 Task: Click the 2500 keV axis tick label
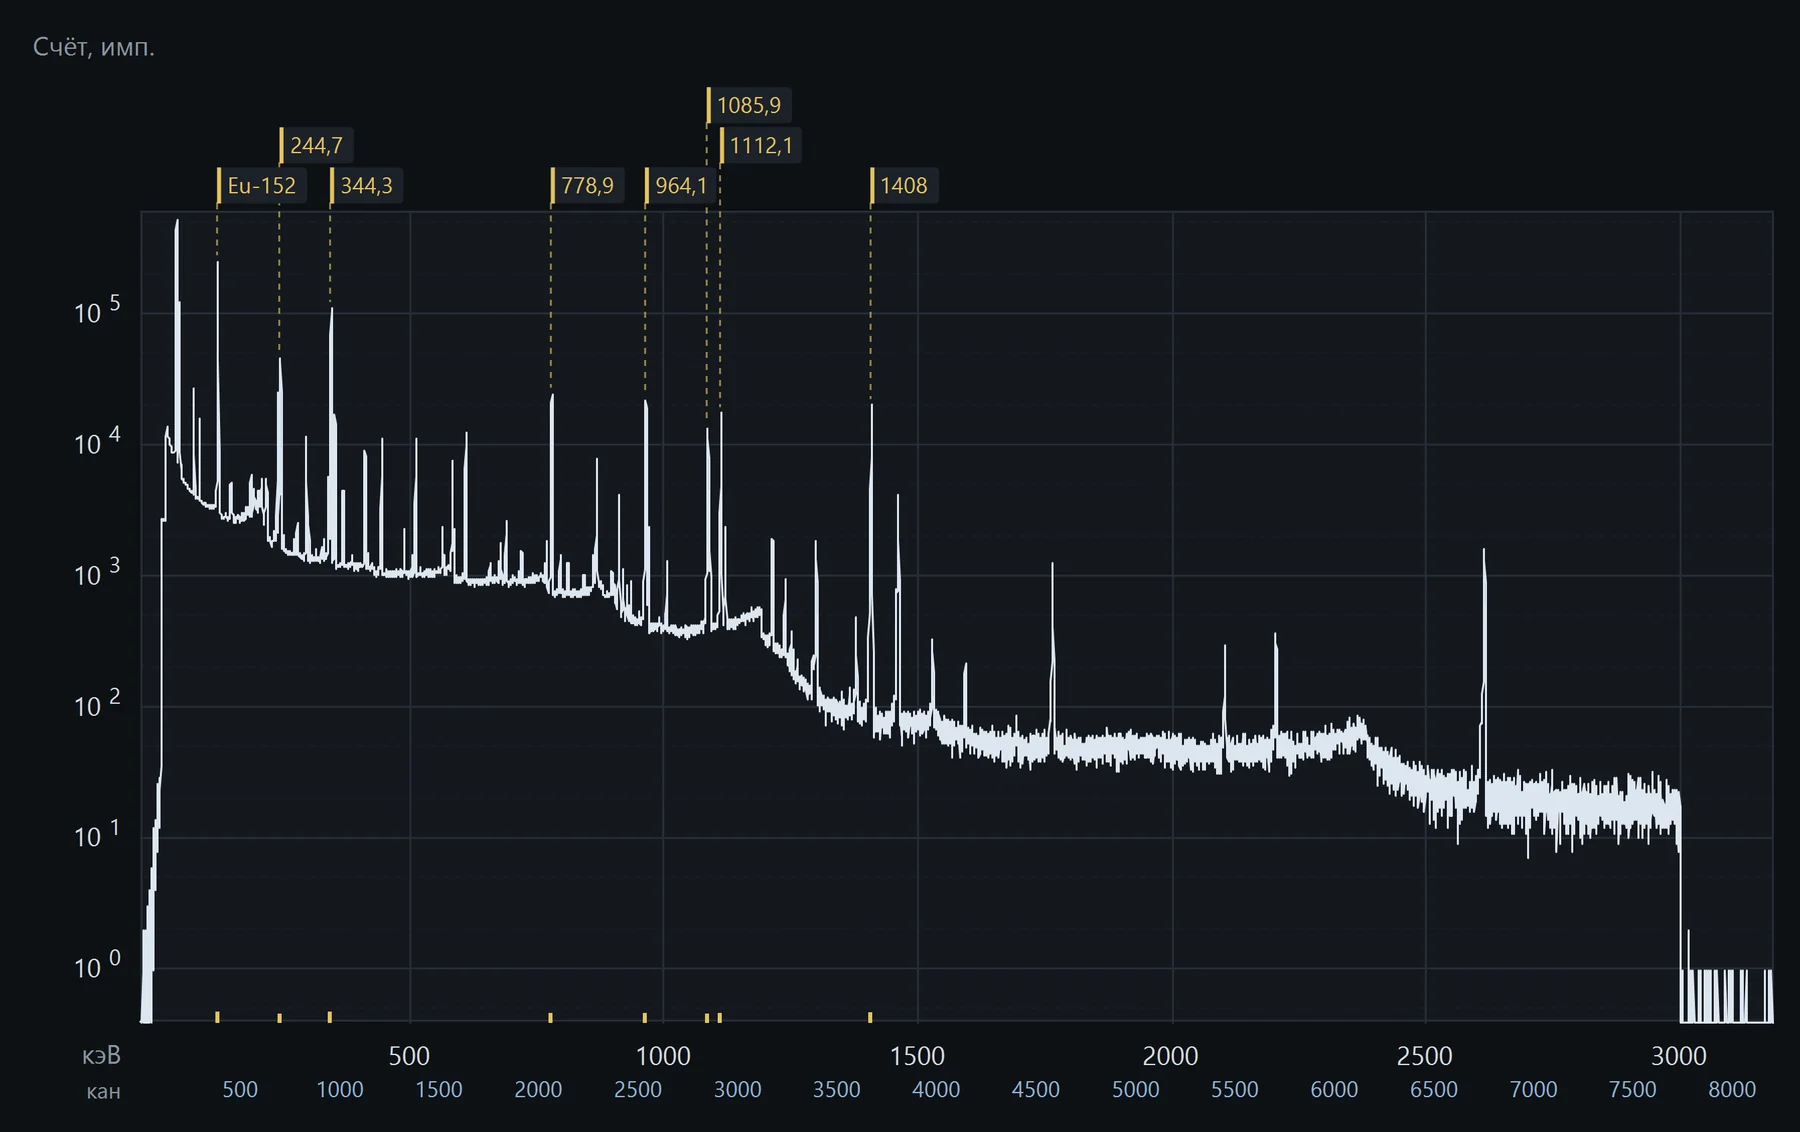click(x=1425, y=1056)
